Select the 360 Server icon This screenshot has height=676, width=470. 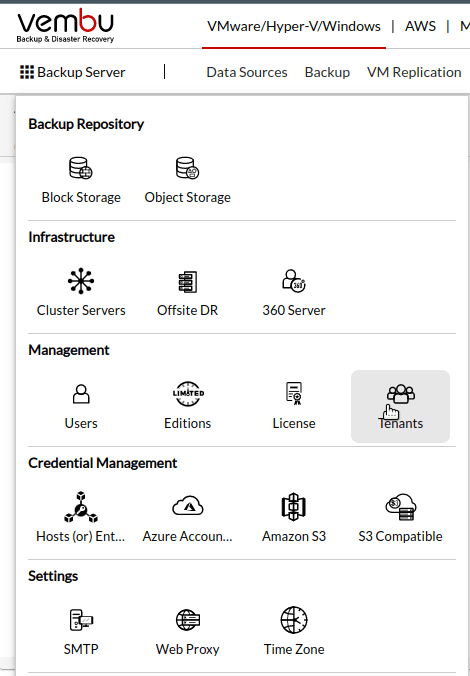point(294,281)
